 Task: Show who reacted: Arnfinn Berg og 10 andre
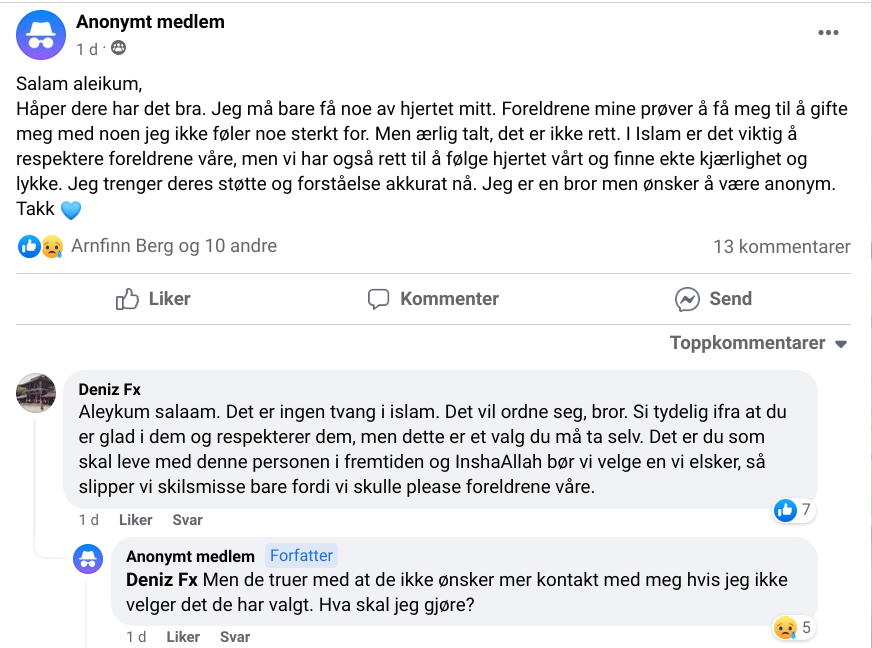pyautogui.click(x=174, y=246)
